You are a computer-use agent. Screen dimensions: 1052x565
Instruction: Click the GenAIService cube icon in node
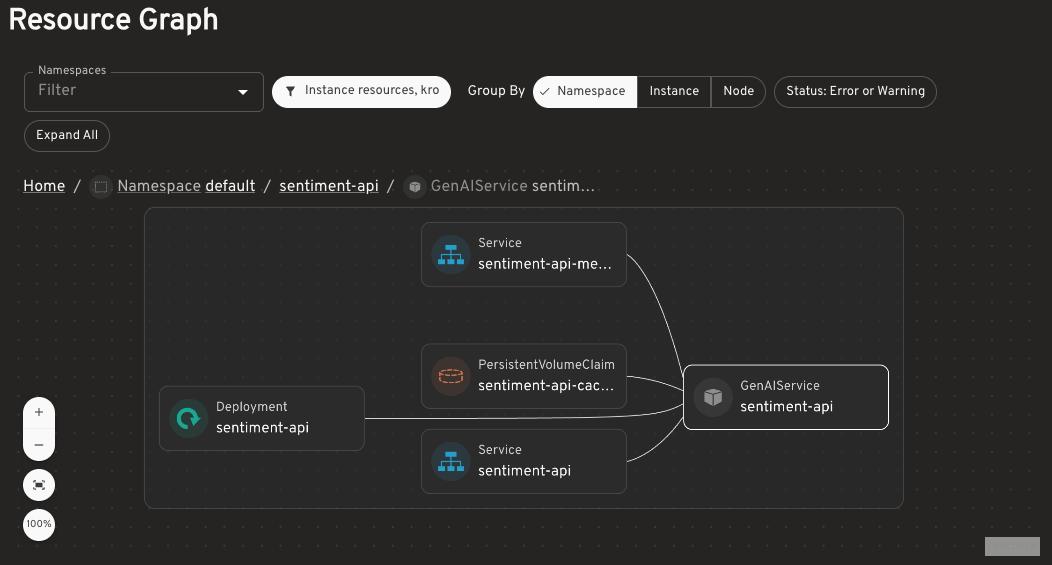713,397
